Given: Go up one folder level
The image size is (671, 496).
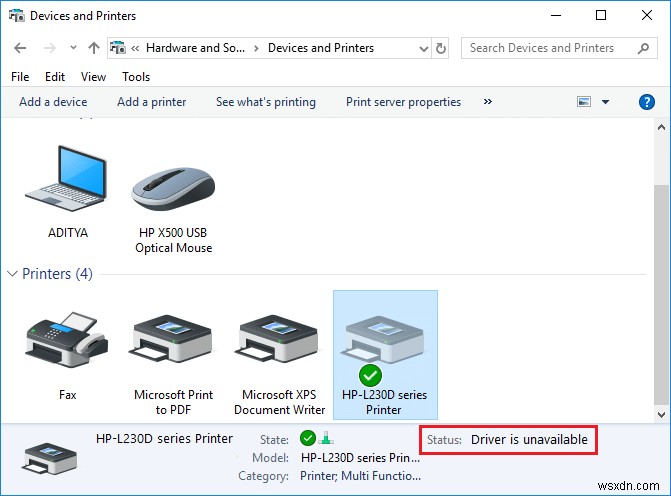Looking at the screenshot, I should click(x=94, y=48).
